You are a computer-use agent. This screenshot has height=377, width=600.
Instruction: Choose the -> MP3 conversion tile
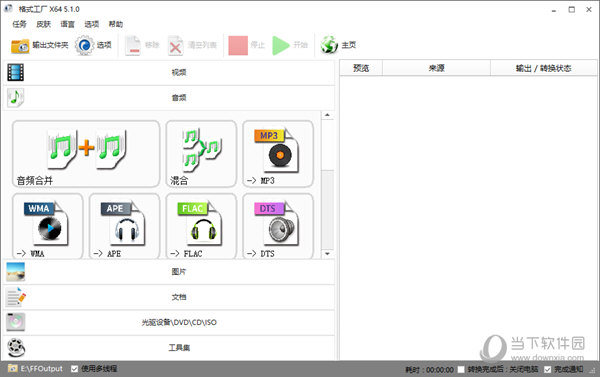(x=278, y=154)
